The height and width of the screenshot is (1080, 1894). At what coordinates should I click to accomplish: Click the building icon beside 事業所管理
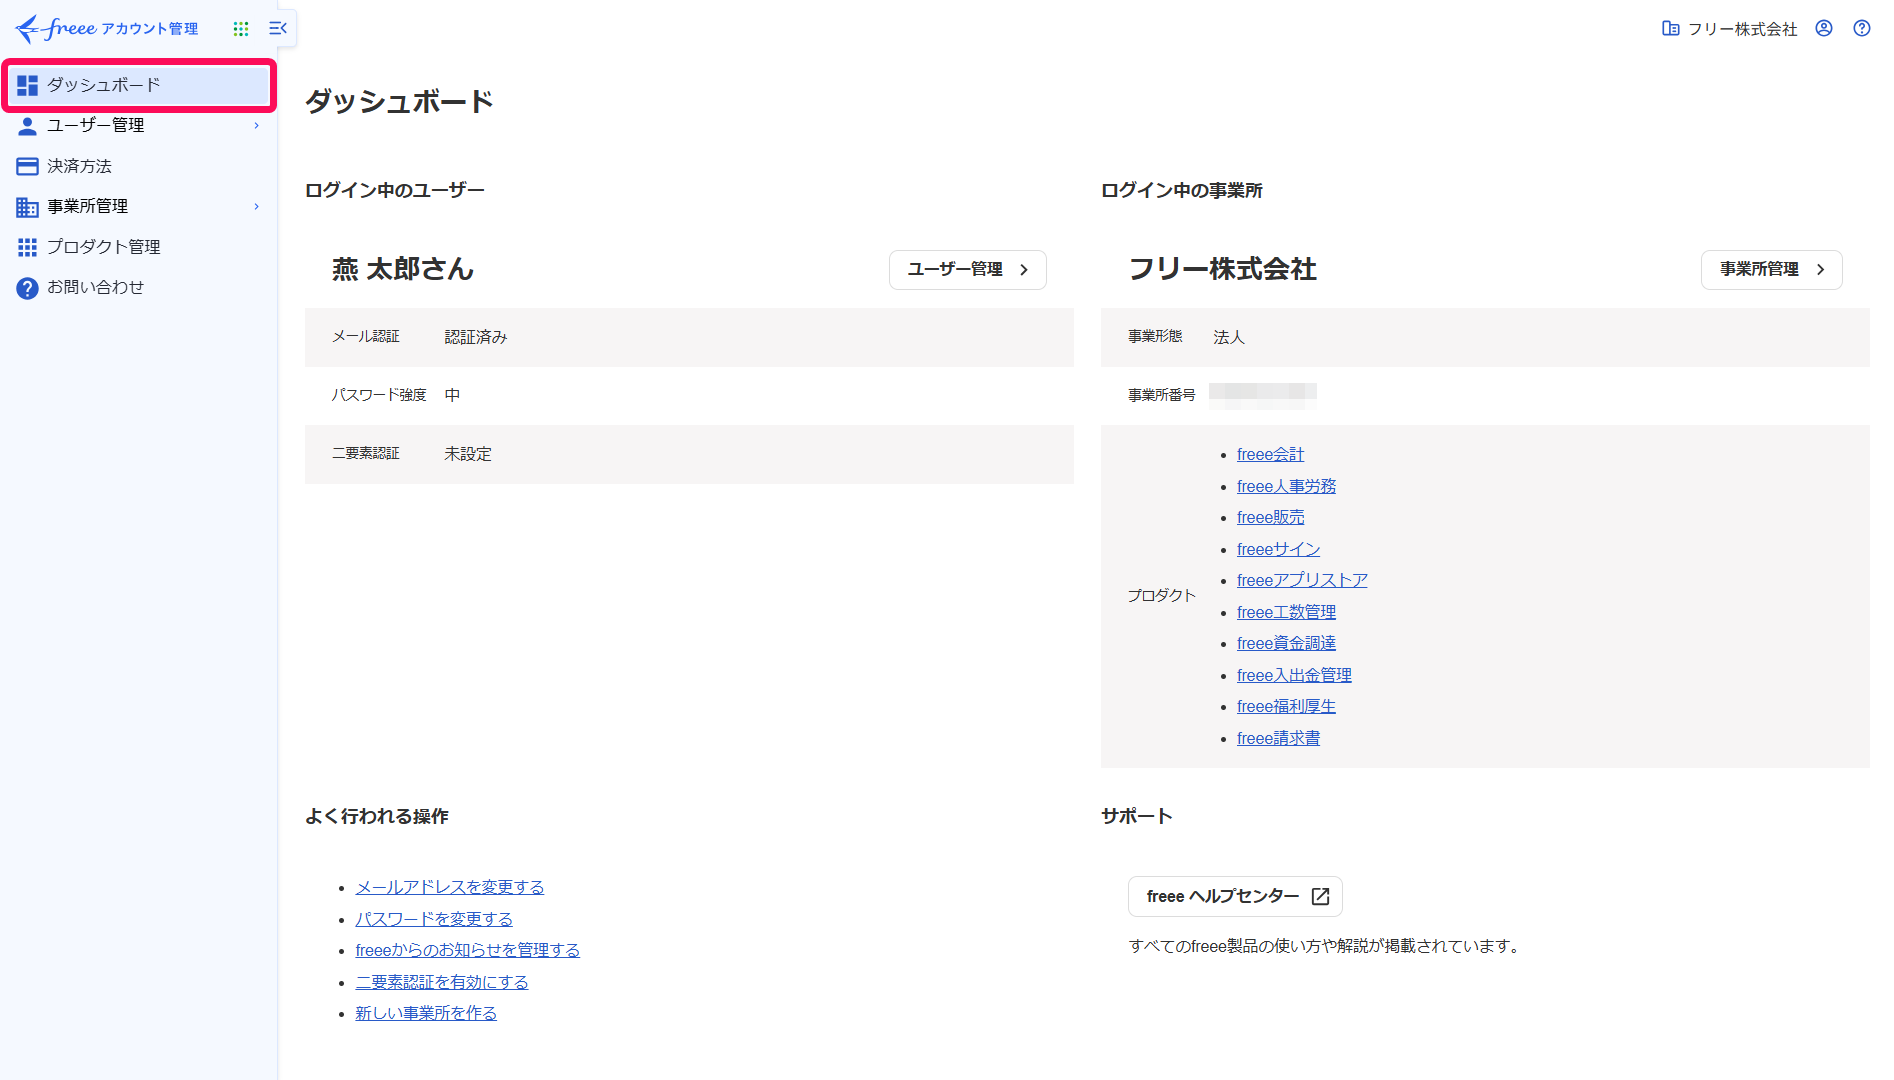[x=27, y=207]
